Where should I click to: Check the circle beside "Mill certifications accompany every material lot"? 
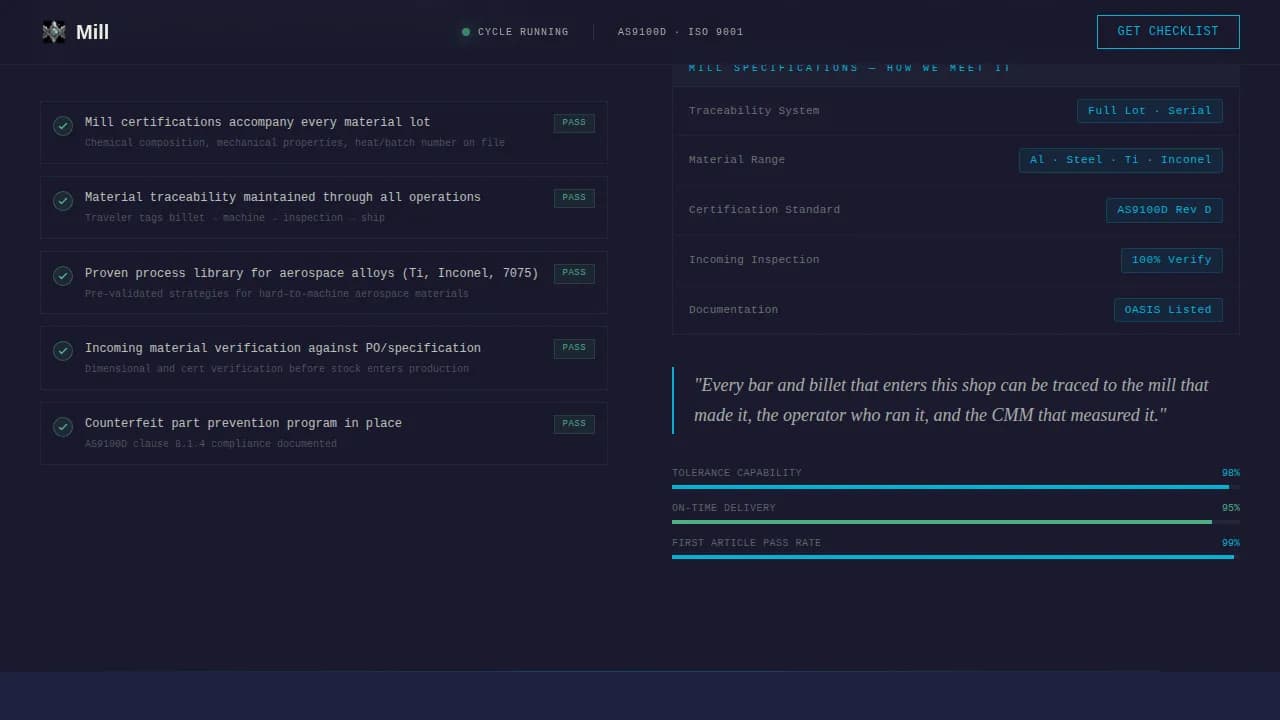click(63, 126)
